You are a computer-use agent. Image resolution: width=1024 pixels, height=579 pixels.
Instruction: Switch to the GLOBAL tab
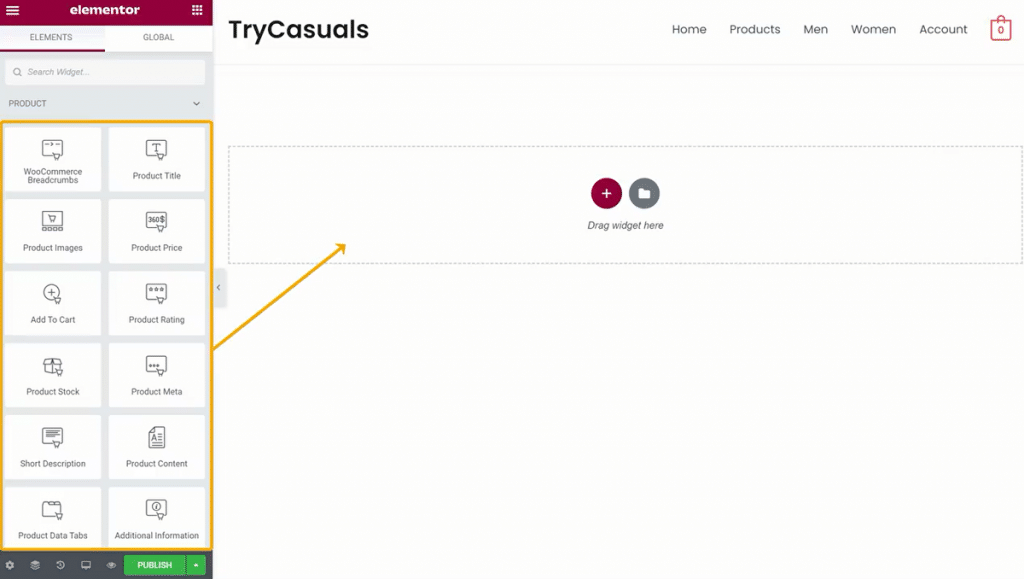coord(159,37)
